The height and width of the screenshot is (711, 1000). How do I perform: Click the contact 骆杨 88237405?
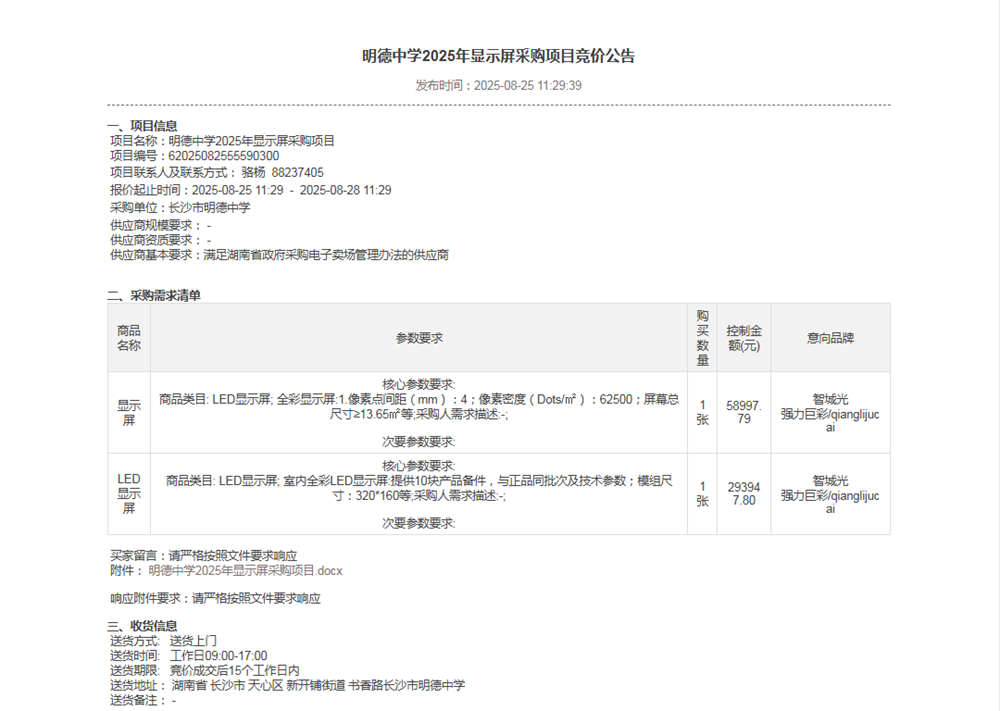point(283,173)
